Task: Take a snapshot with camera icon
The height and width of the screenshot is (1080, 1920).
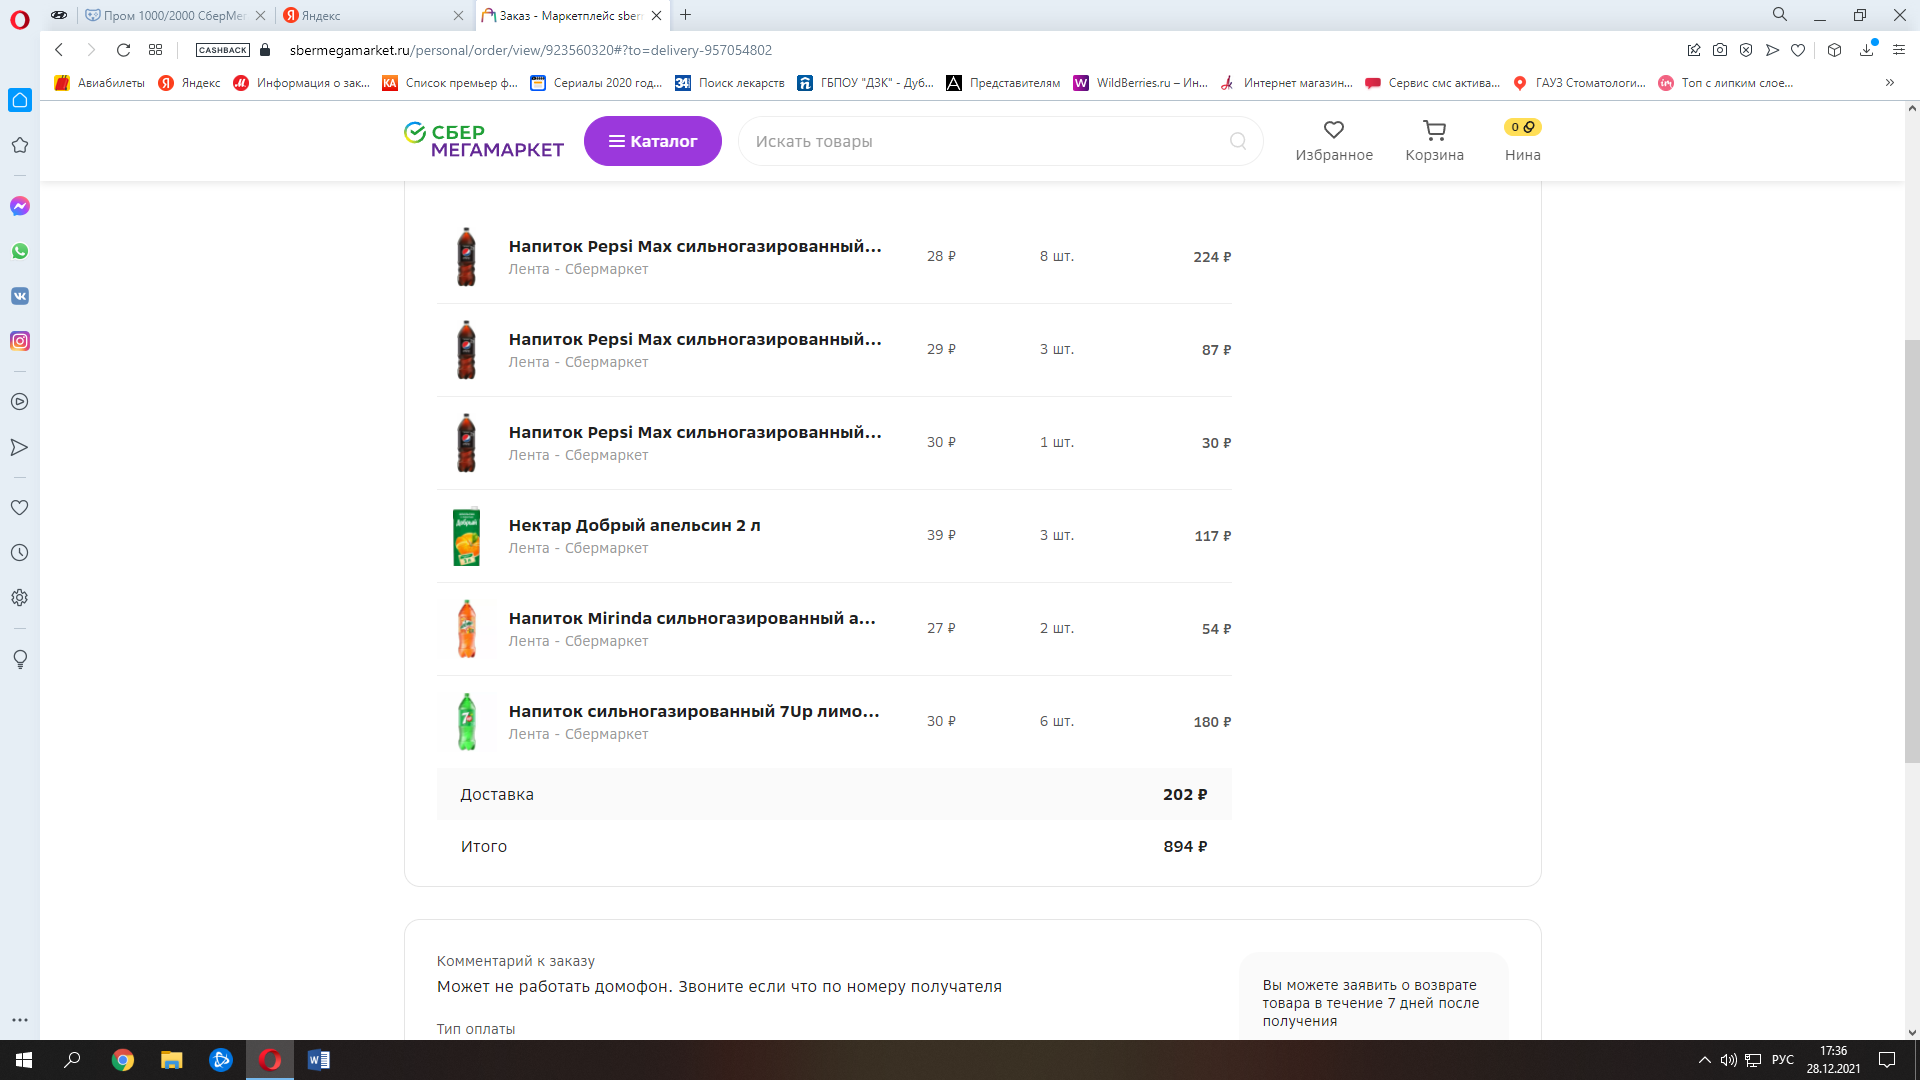Action: point(1720,50)
